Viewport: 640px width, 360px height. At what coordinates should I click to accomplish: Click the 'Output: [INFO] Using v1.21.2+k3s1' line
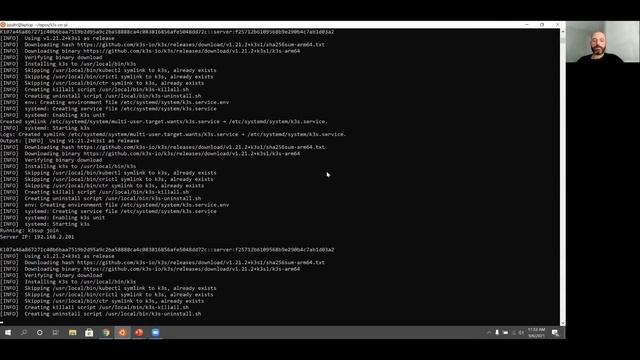(x=69, y=141)
